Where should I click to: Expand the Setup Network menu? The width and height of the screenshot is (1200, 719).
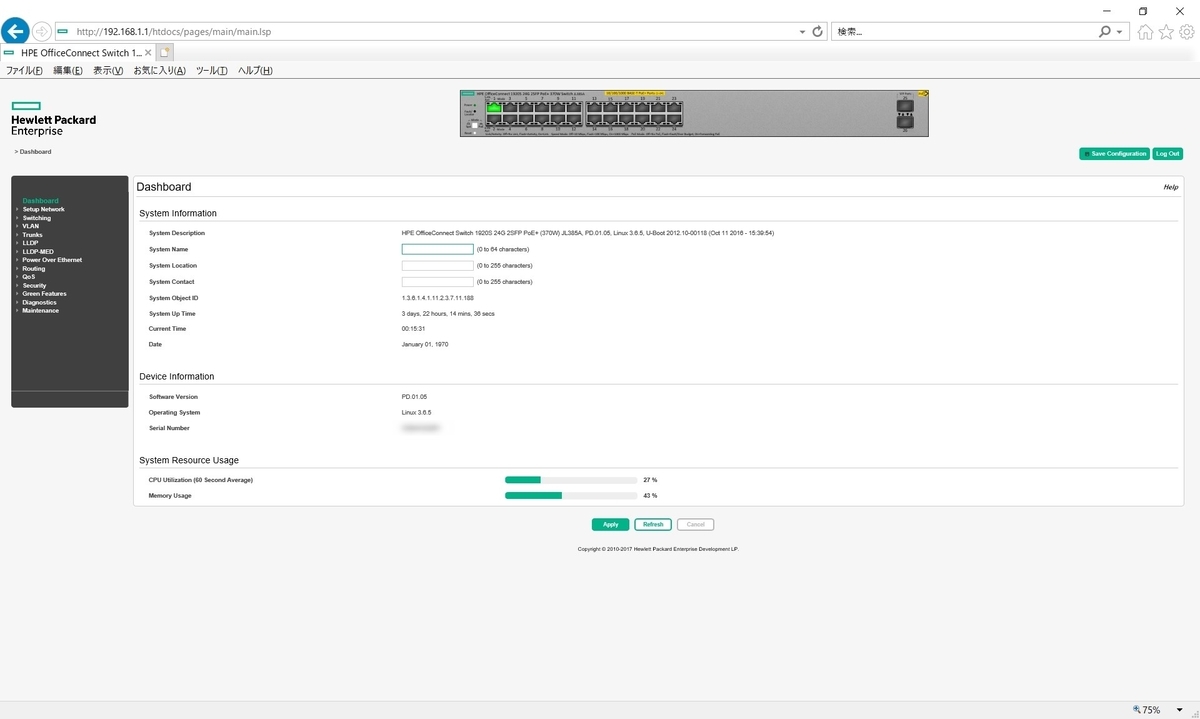43,209
